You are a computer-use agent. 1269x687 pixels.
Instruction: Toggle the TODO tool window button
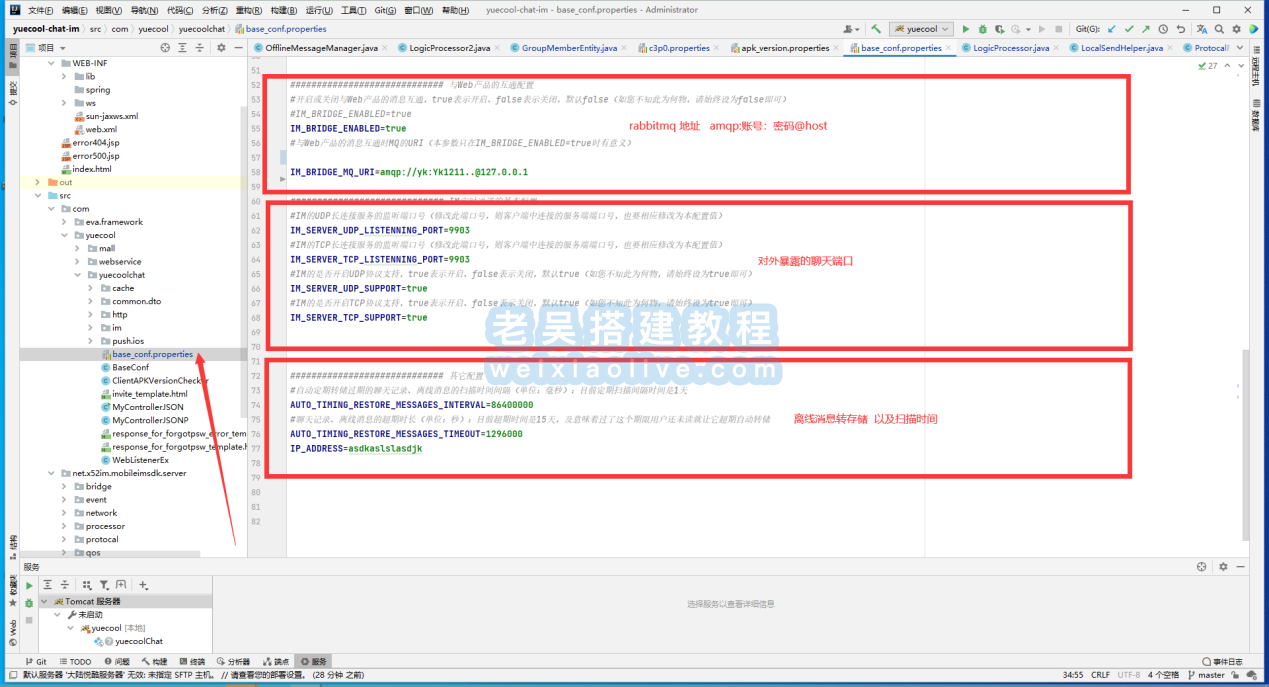75,662
